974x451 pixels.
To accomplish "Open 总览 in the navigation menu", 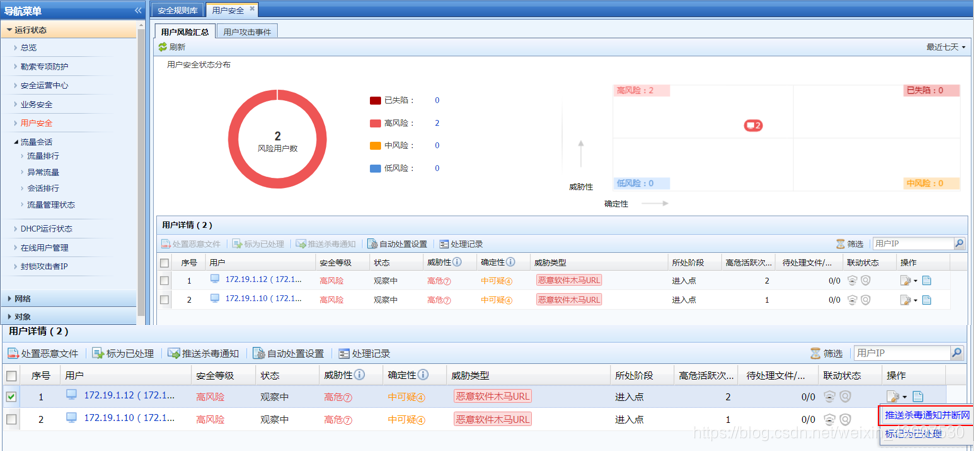I will [x=29, y=47].
